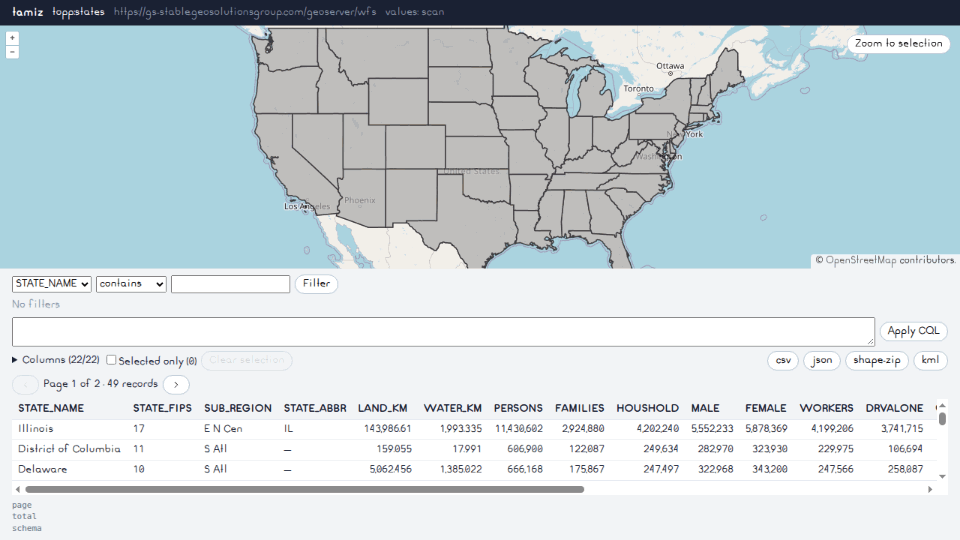Viewport: 960px width, 540px height.
Task: Select the District of Columbia row
Action: coord(473,449)
